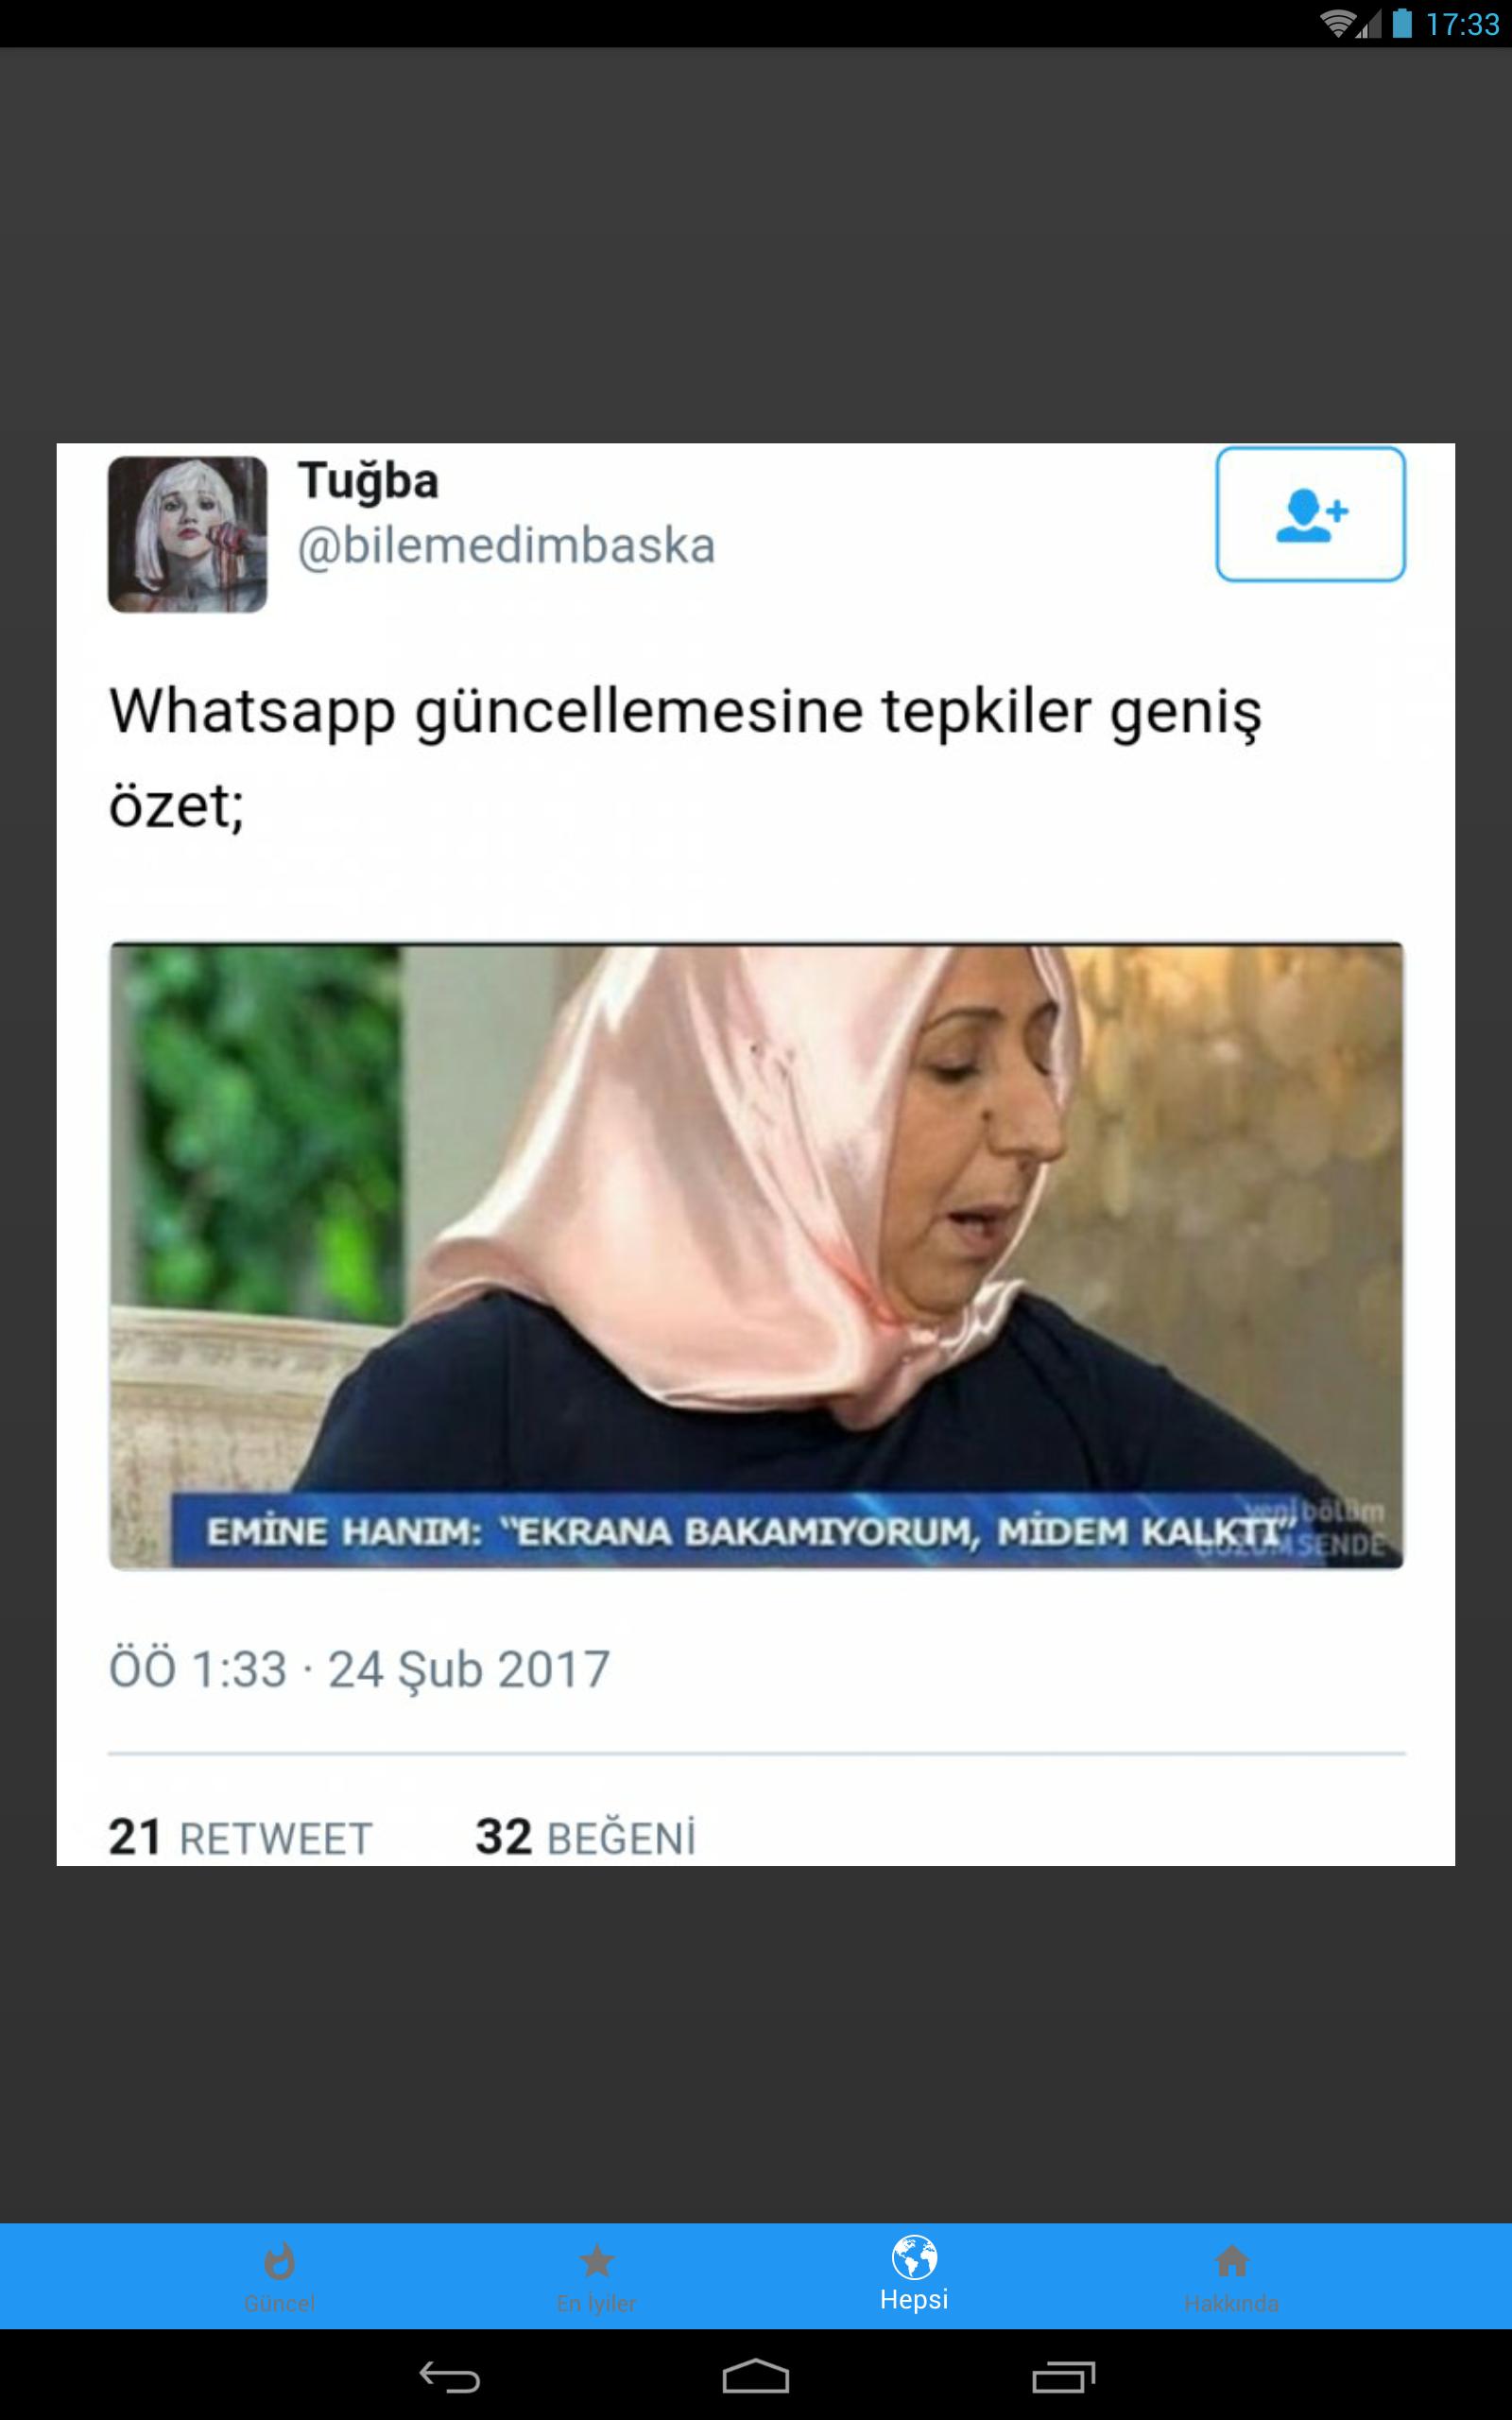
Task: Tap the 21 Retweet count
Action: coord(240,1838)
